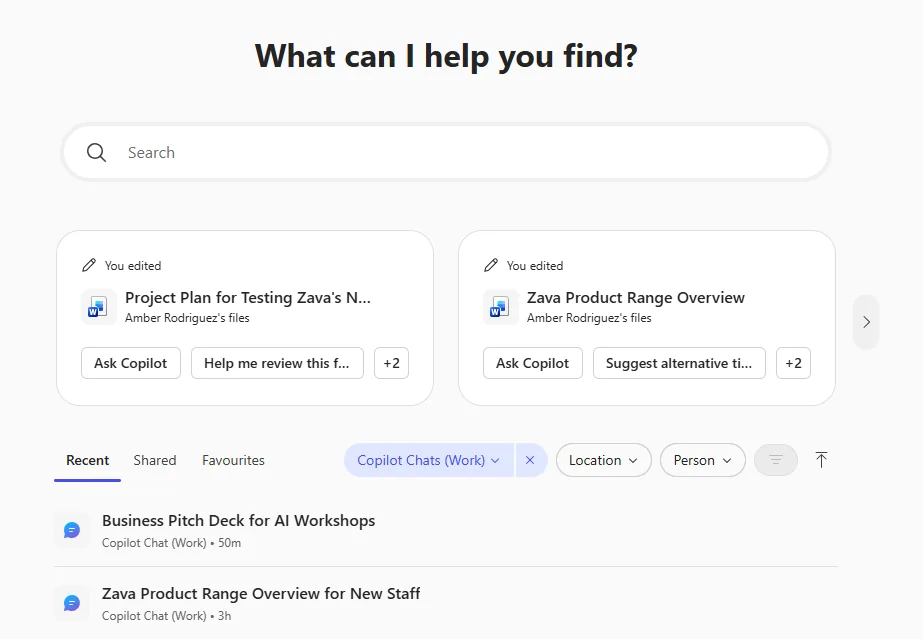The image size is (923, 639).
Task: Click pencil icon on Zava Product Range Overview card
Action: pos(491,265)
